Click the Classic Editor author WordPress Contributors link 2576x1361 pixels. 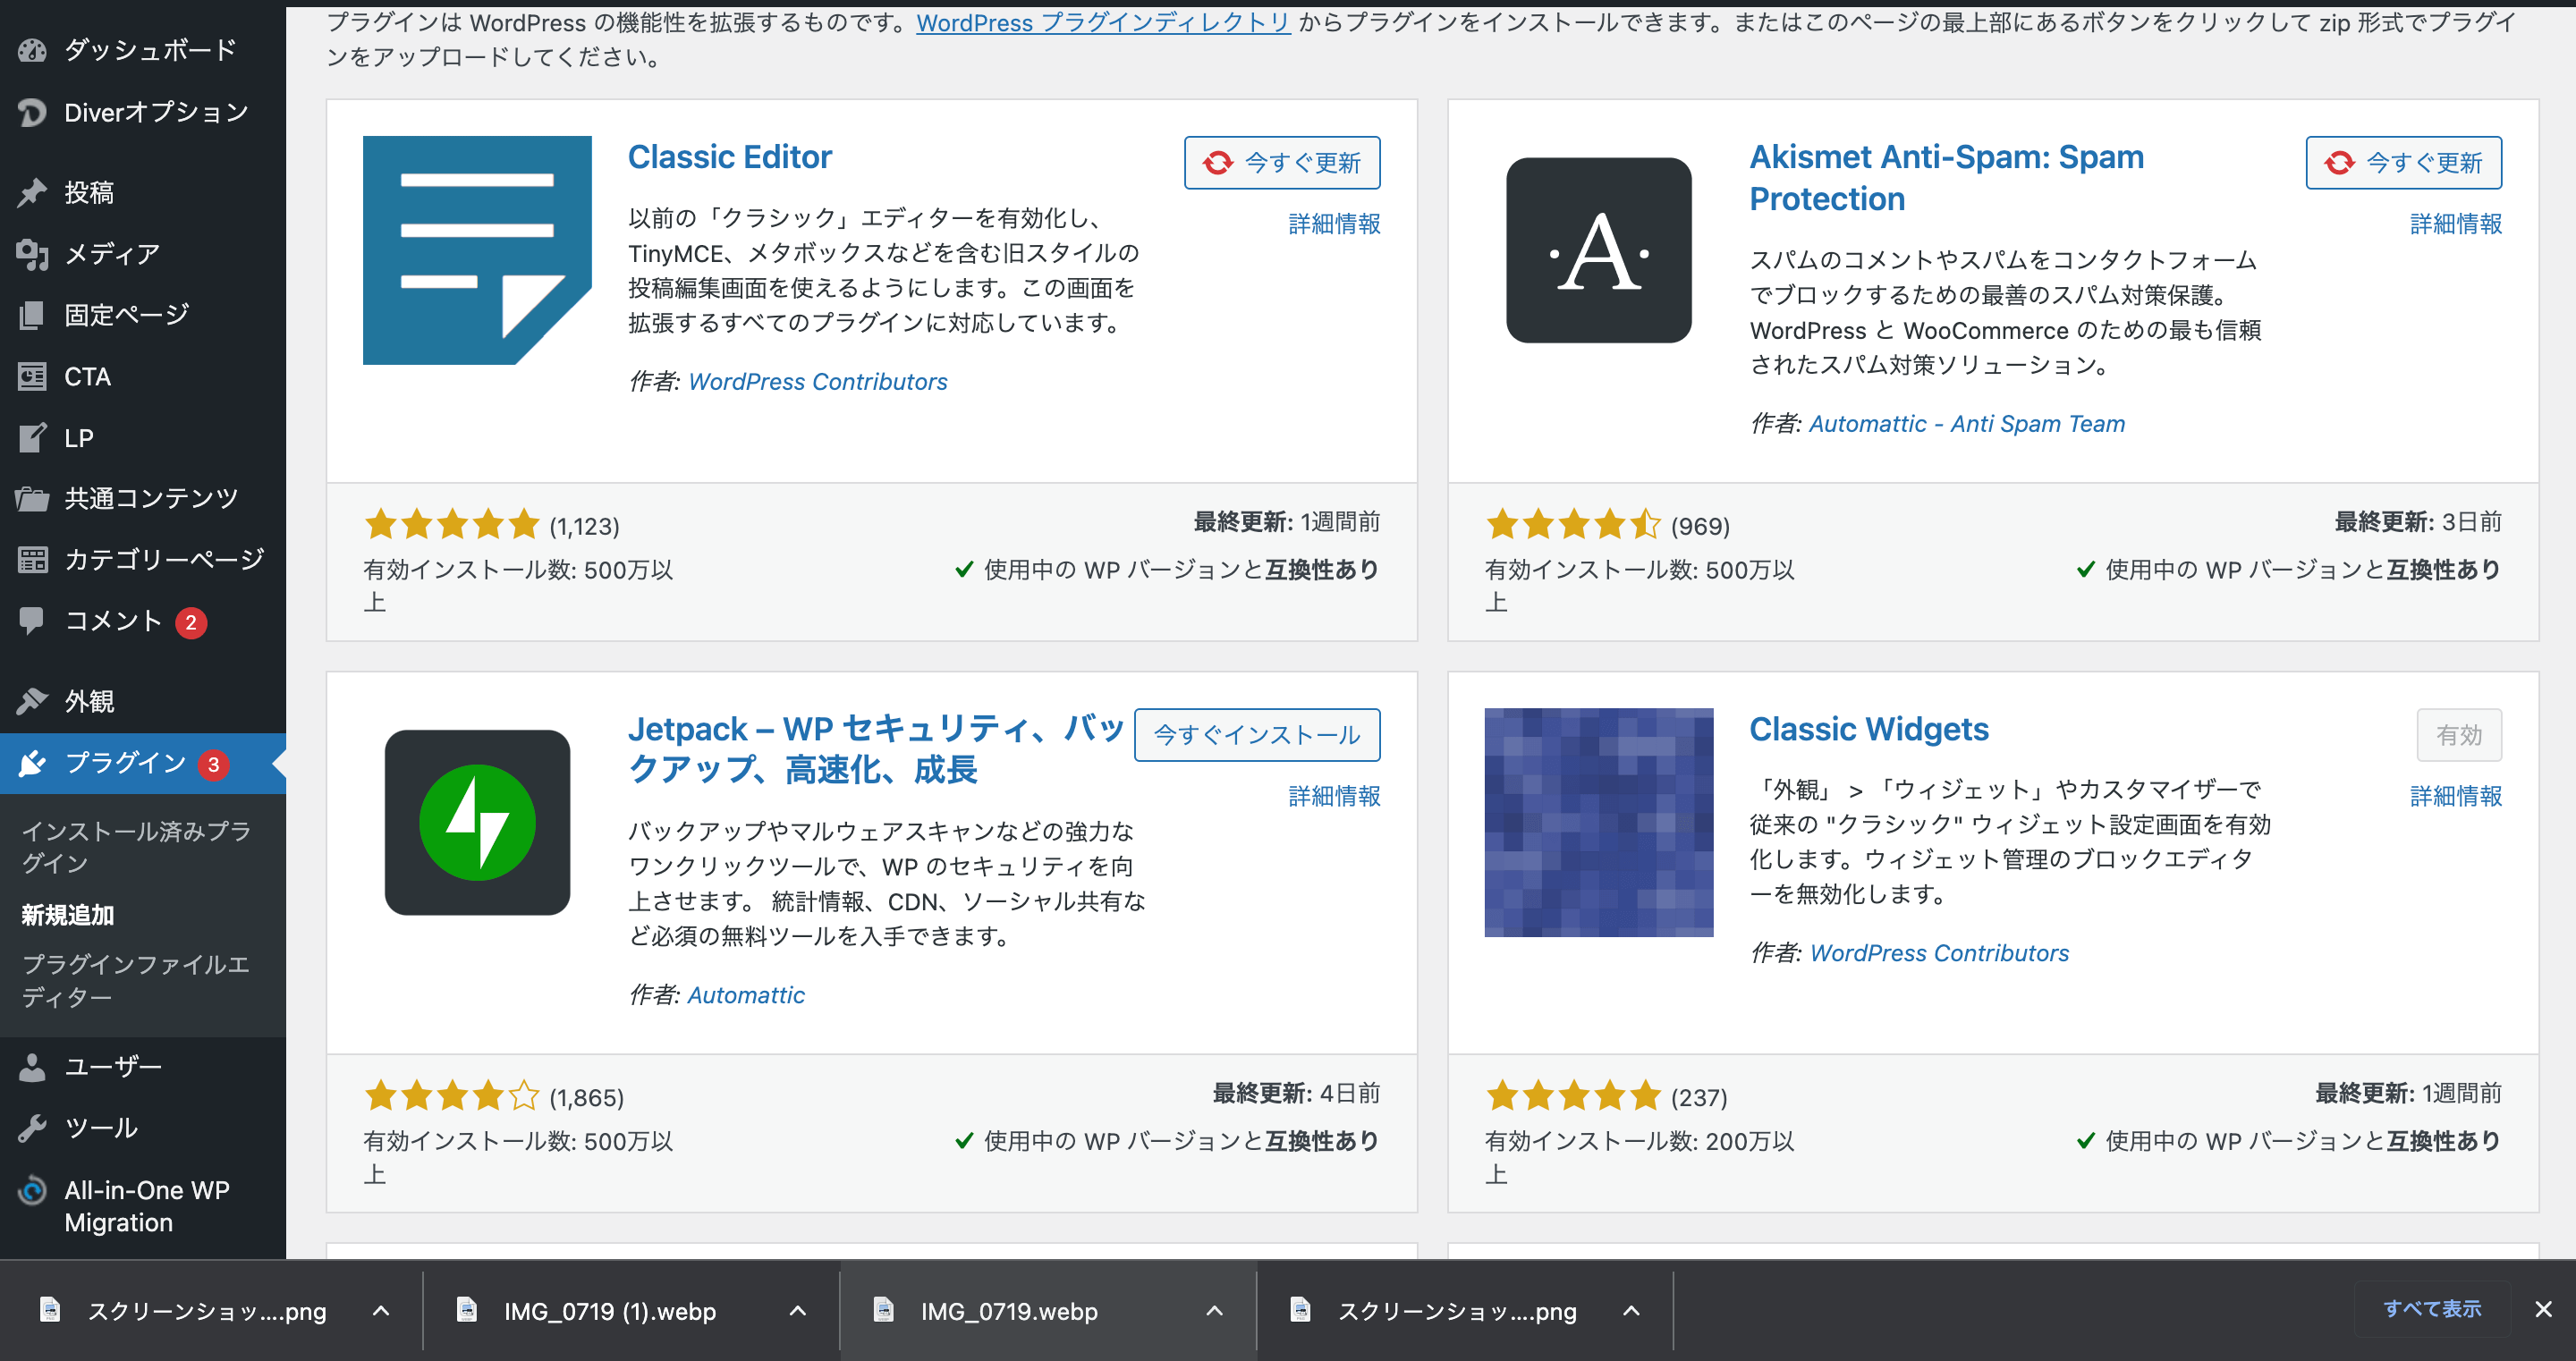(818, 382)
